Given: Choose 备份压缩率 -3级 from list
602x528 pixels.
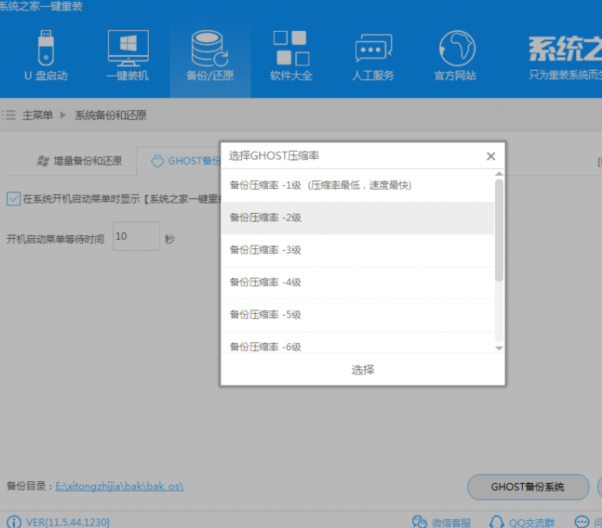Looking at the screenshot, I should click(266, 250).
